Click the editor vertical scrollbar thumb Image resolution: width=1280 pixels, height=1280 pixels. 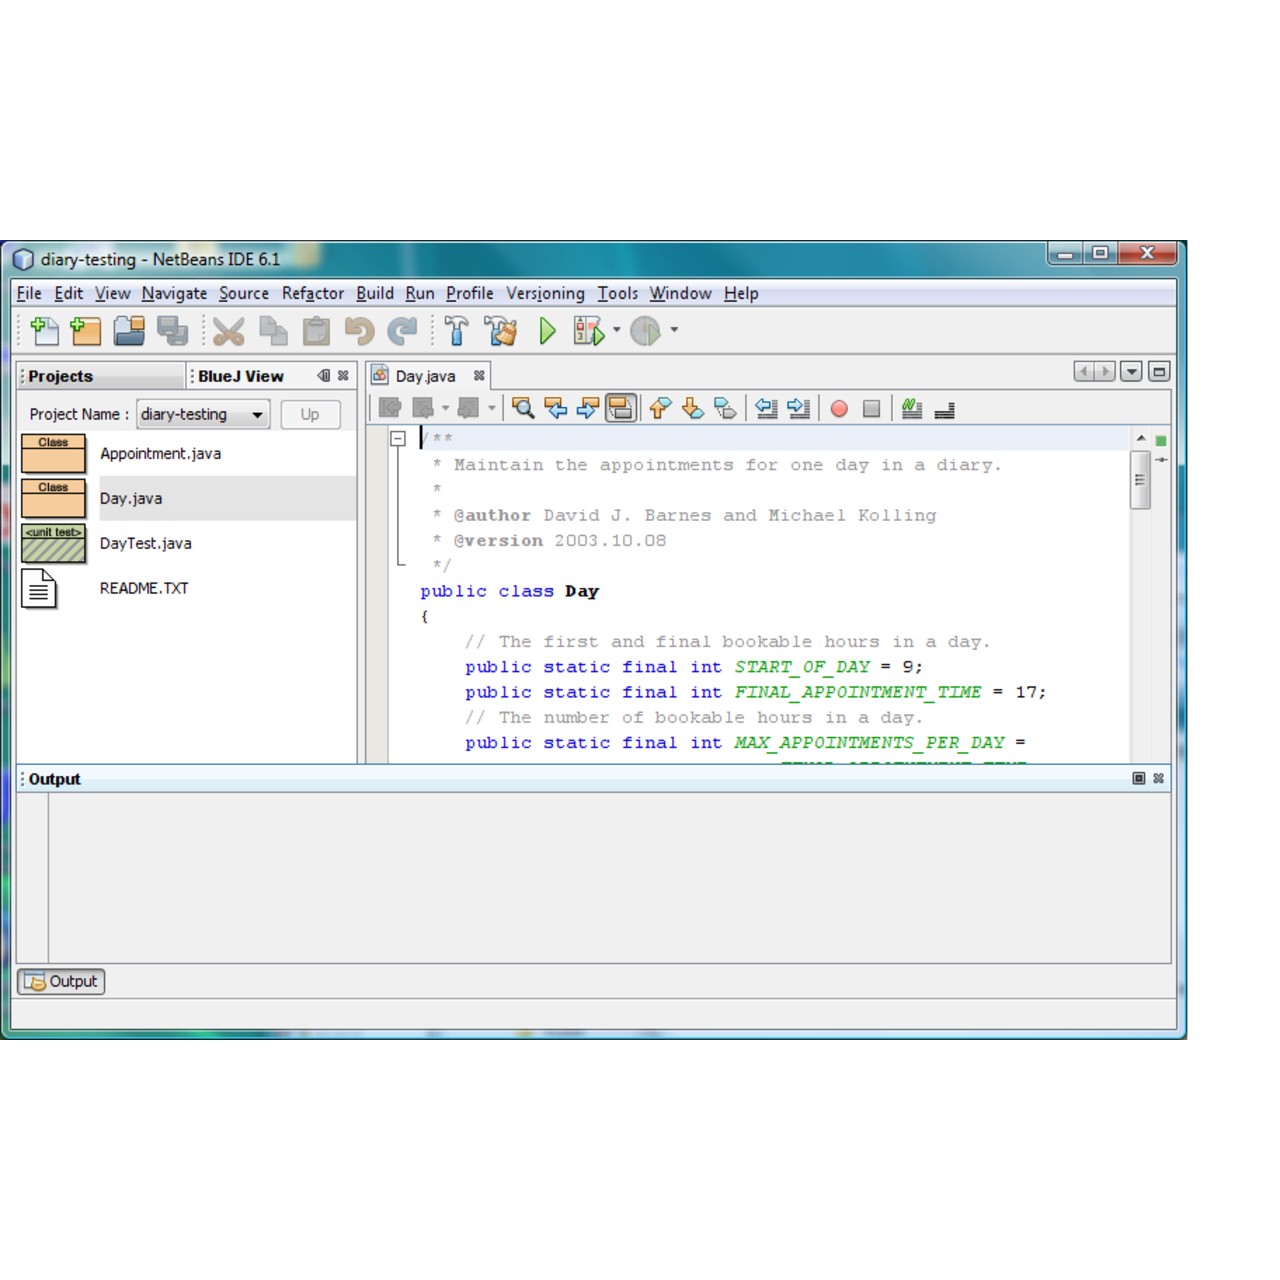click(x=1140, y=480)
